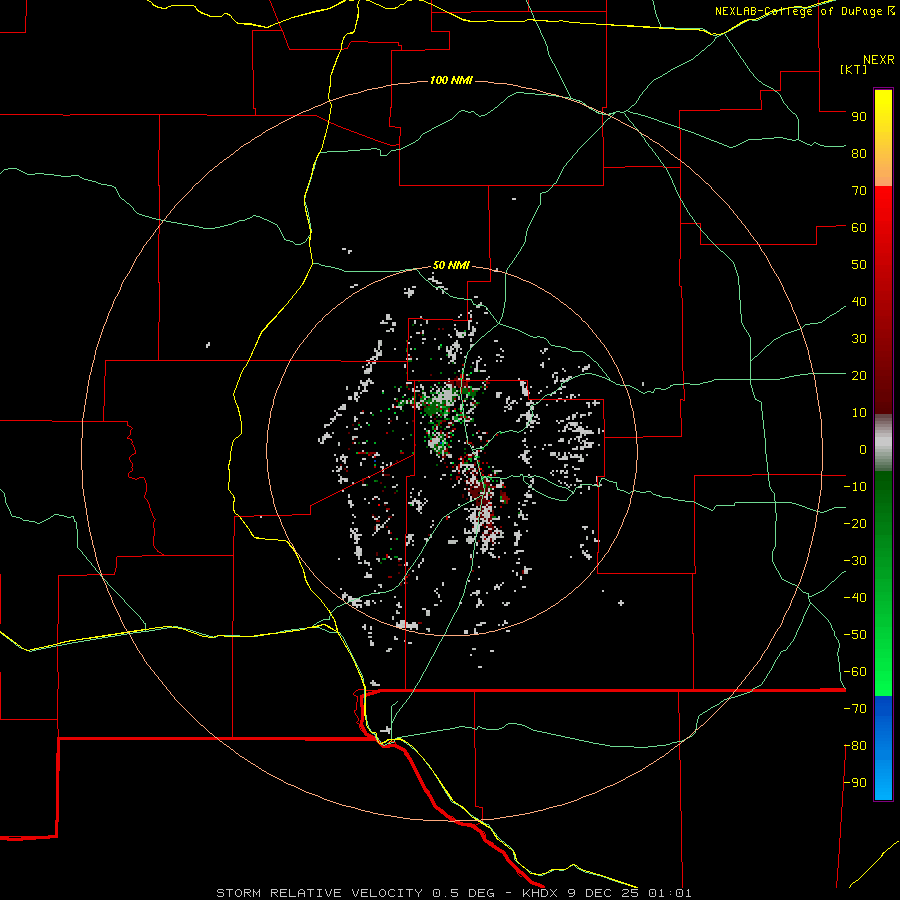Click the gray zero-velocity segment of color bar
Screen dimensions: 900x900
(x=883, y=443)
